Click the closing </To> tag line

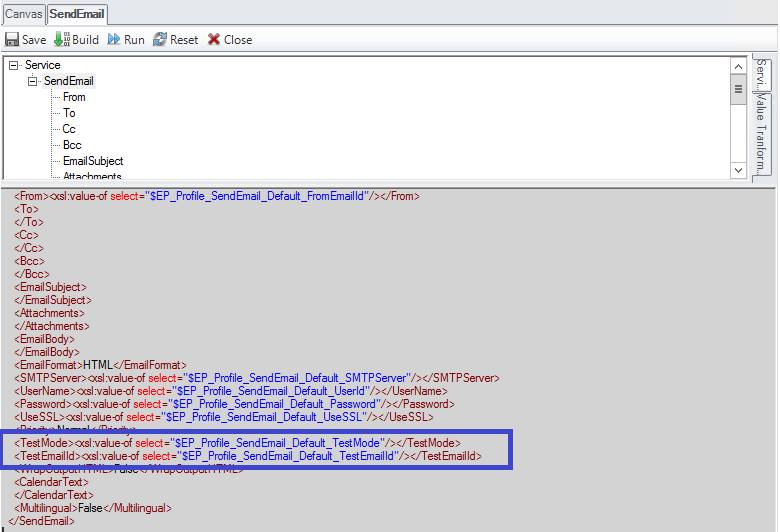(29, 222)
